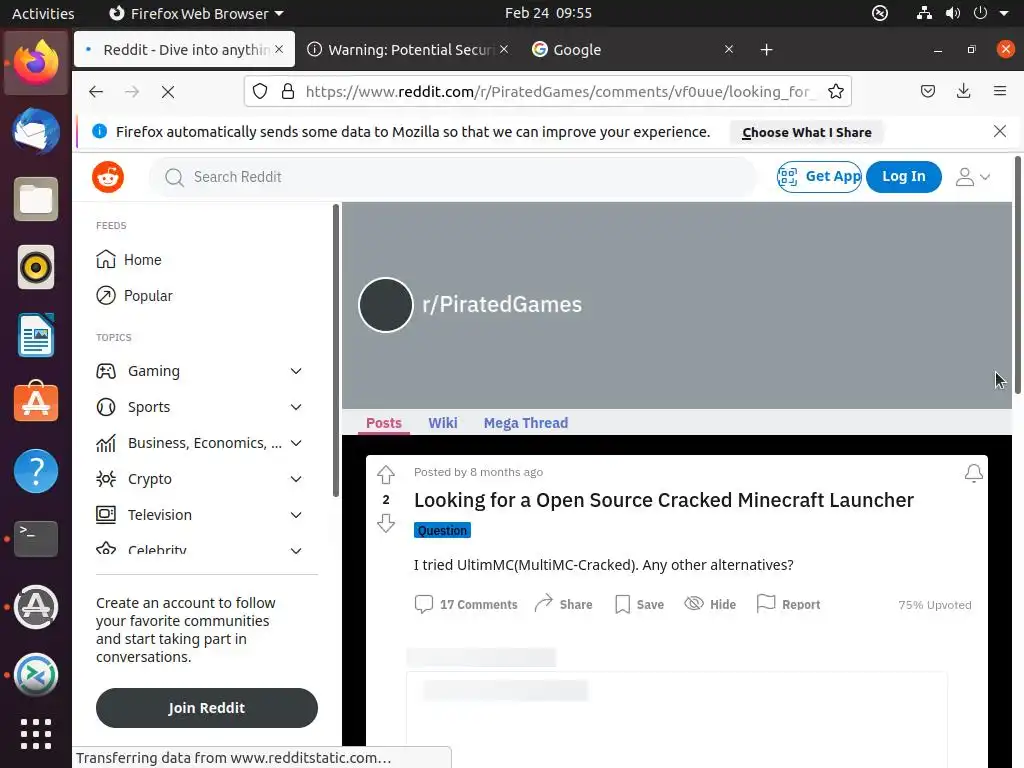Open Ubuntu Software from dock
Image resolution: width=1024 pixels, height=768 pixels.
click(x=36, y=402)
